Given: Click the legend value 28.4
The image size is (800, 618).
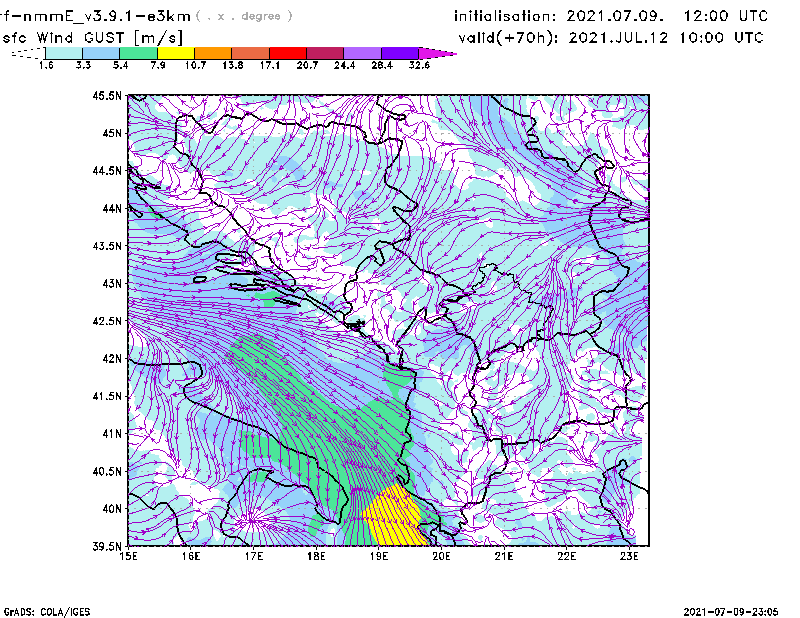Looking at the screenshot, I should (x=382, y=65).
